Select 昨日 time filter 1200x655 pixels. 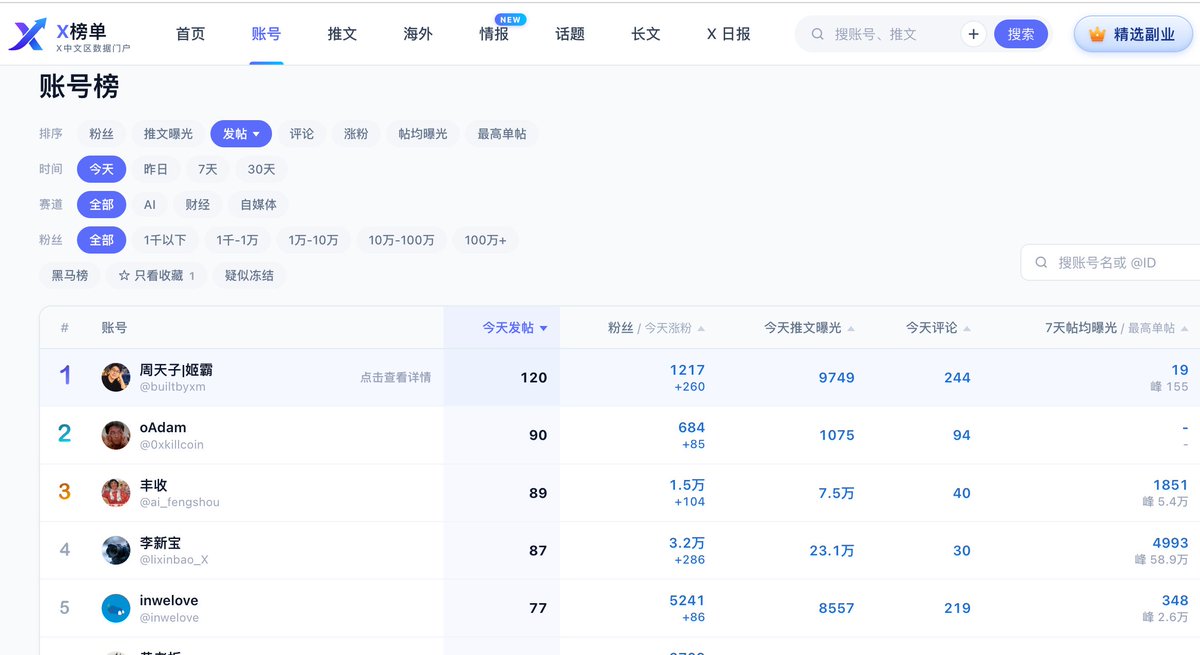[156, 169]
